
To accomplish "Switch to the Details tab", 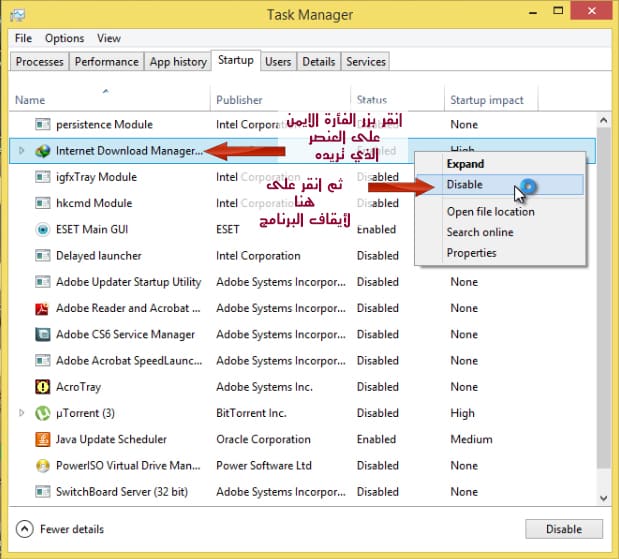I will pyautogui.click(x=319, y=62).
